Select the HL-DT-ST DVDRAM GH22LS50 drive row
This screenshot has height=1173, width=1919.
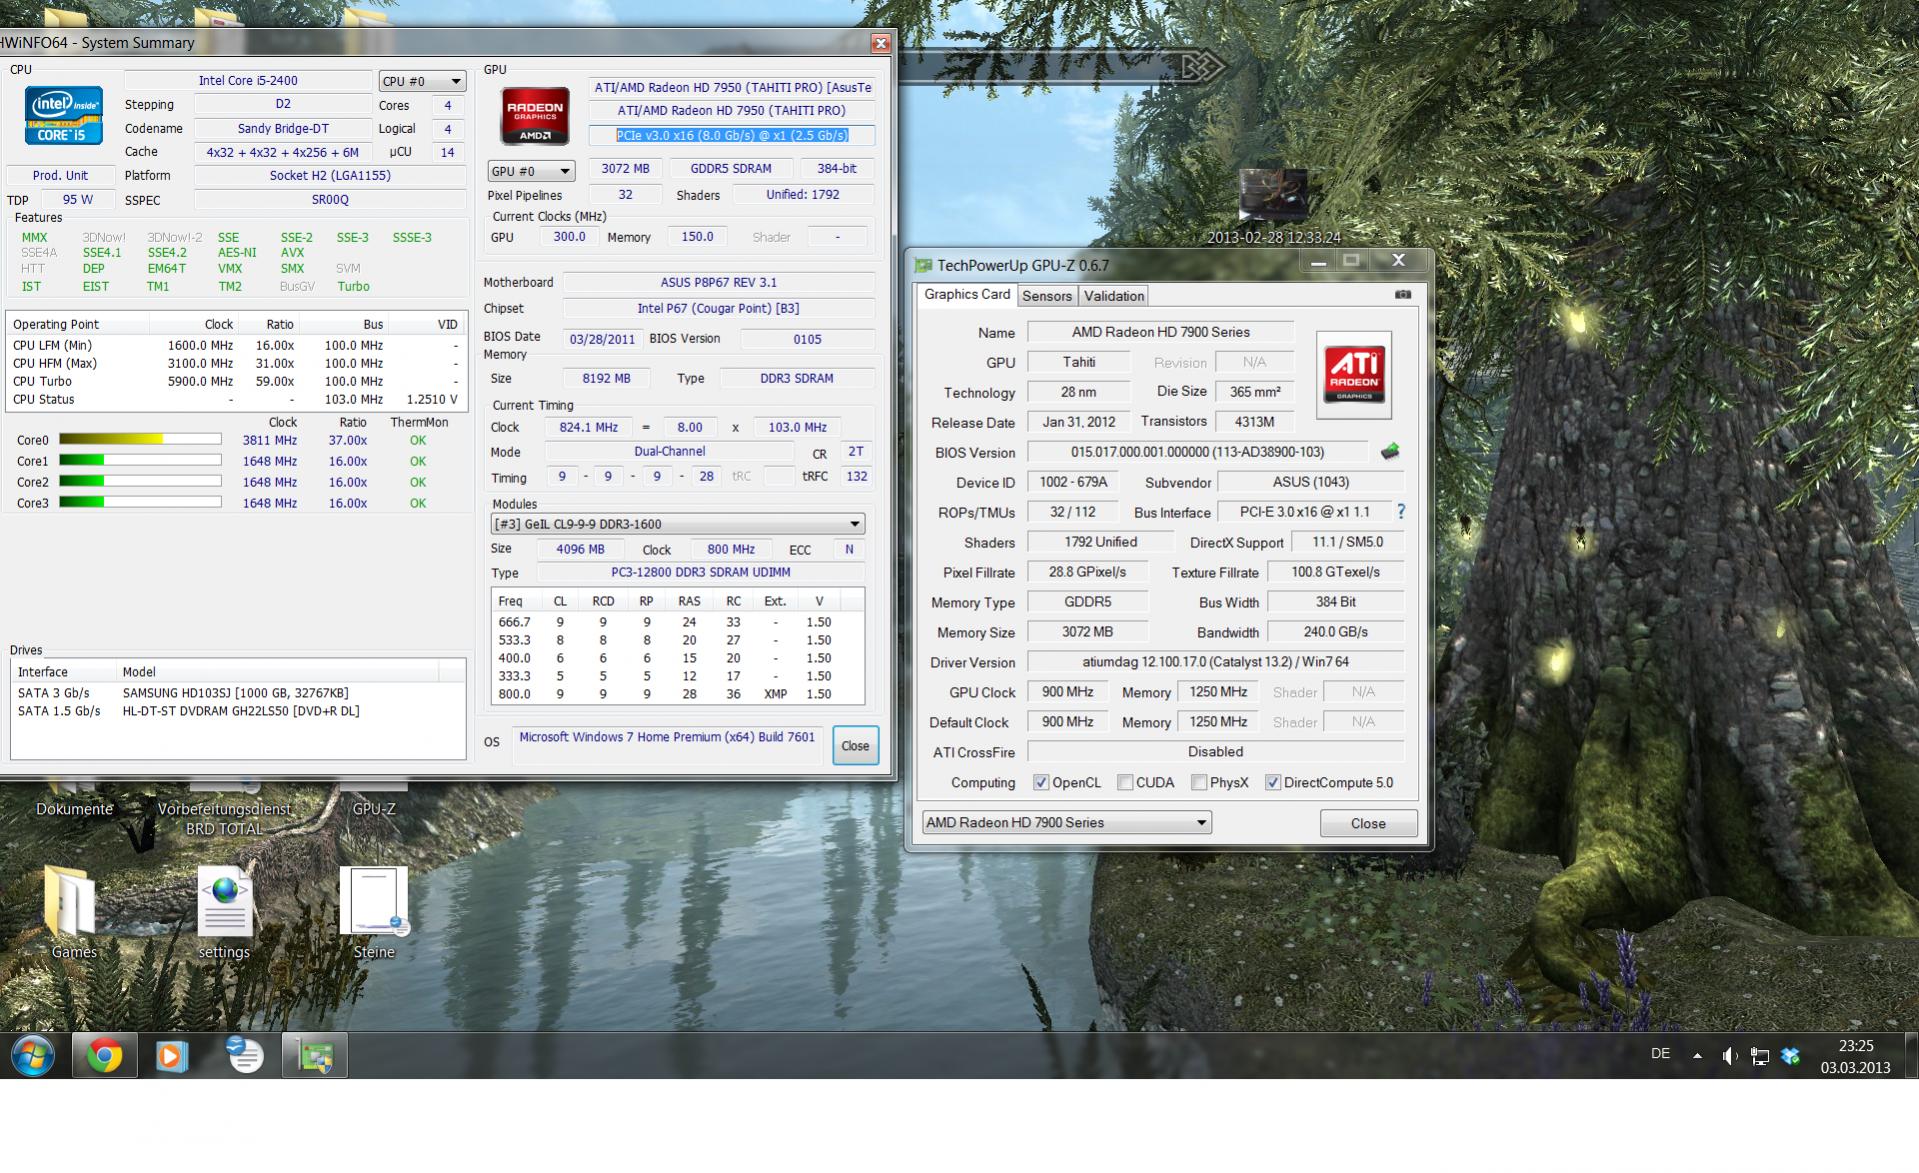coord(238,711)
